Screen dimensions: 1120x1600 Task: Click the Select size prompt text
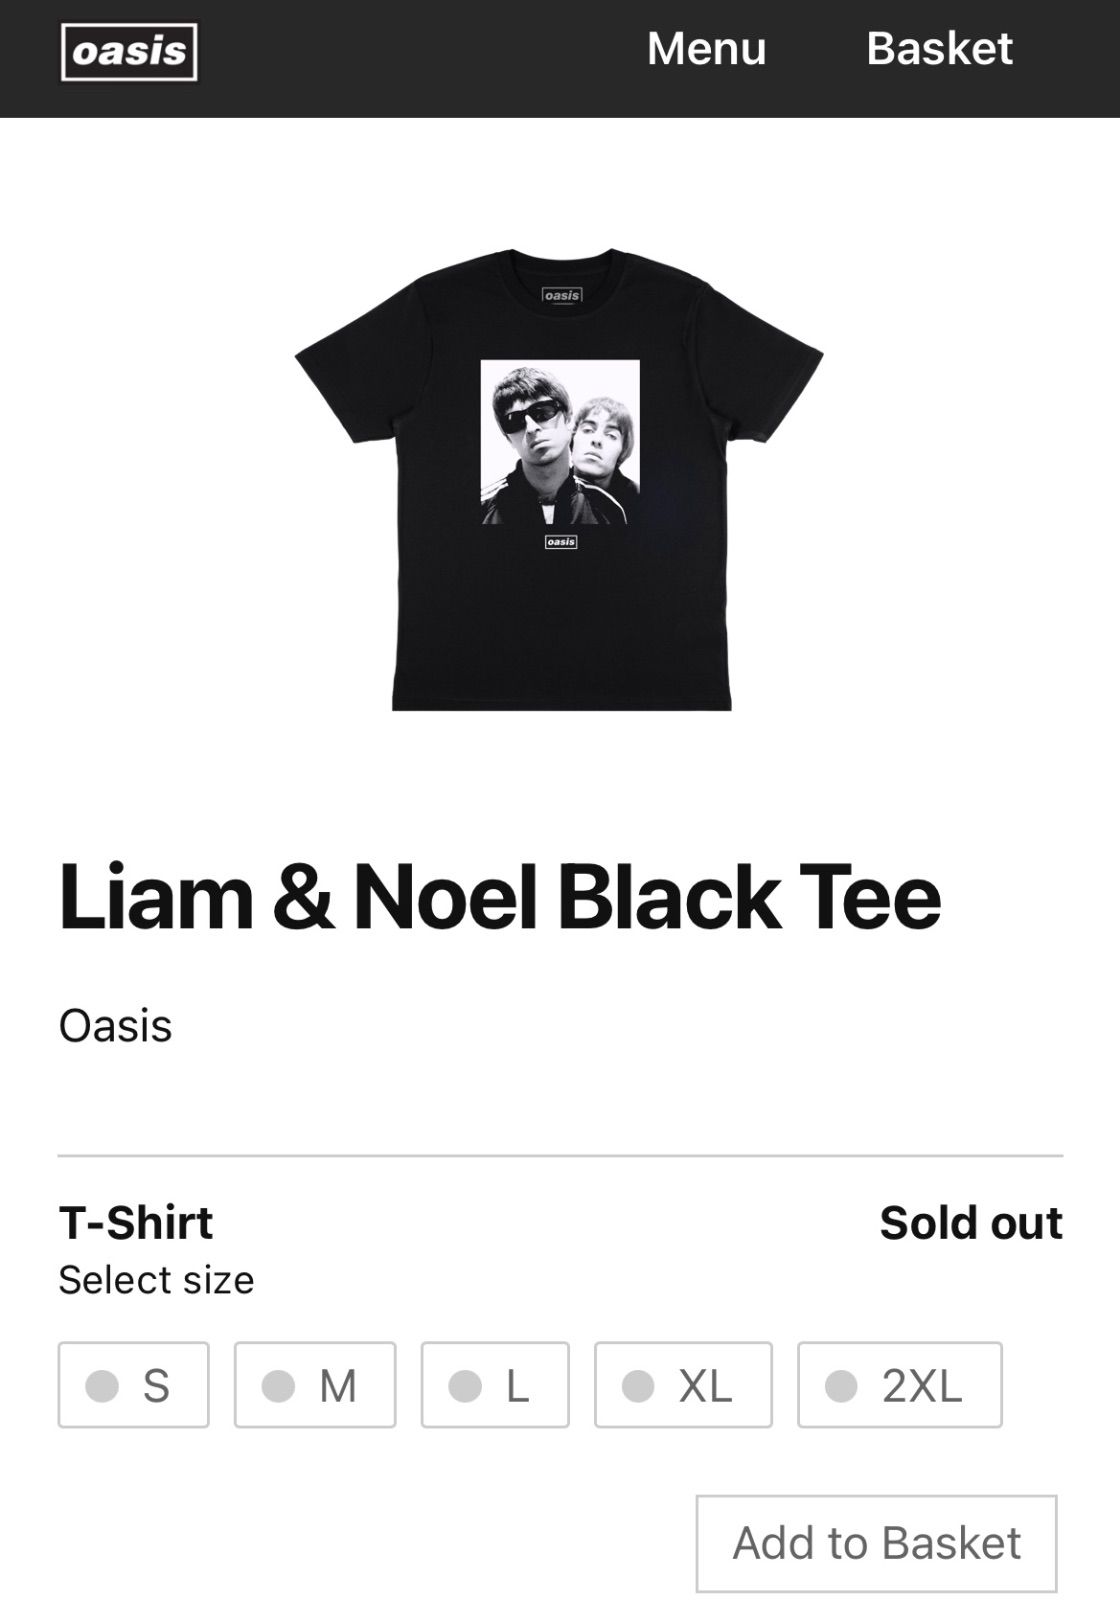[156, 1280]
